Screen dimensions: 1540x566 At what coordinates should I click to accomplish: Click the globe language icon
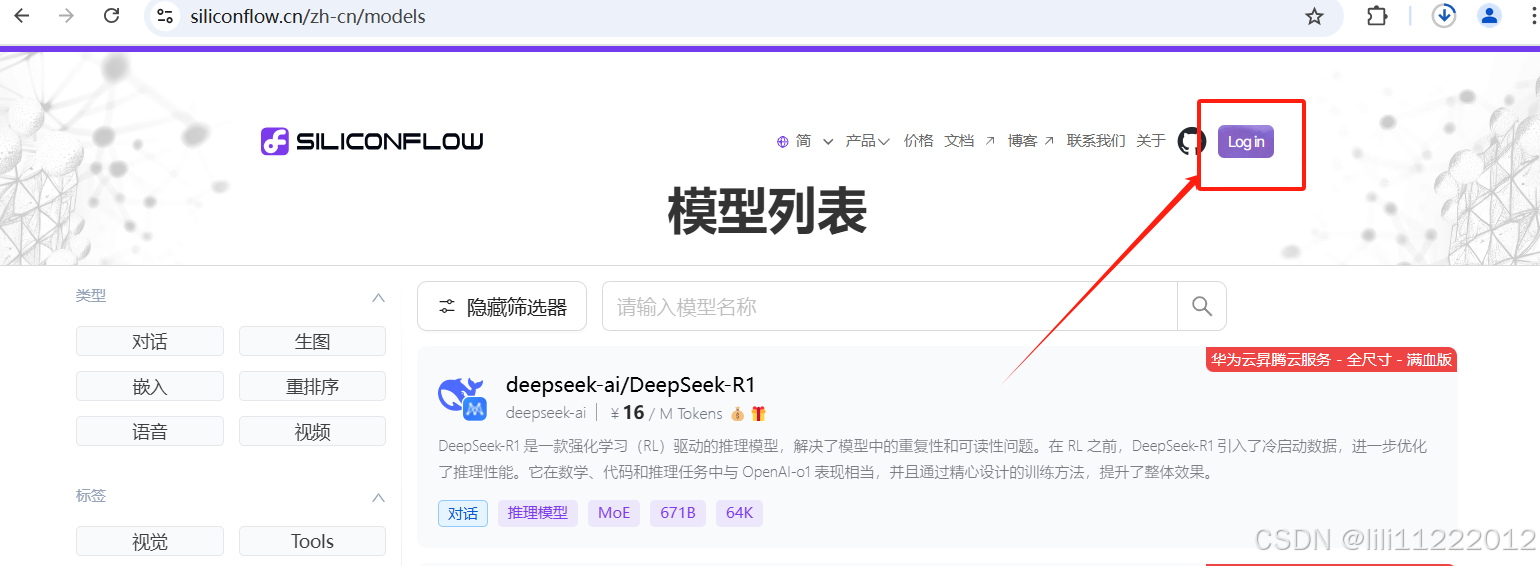783,142
